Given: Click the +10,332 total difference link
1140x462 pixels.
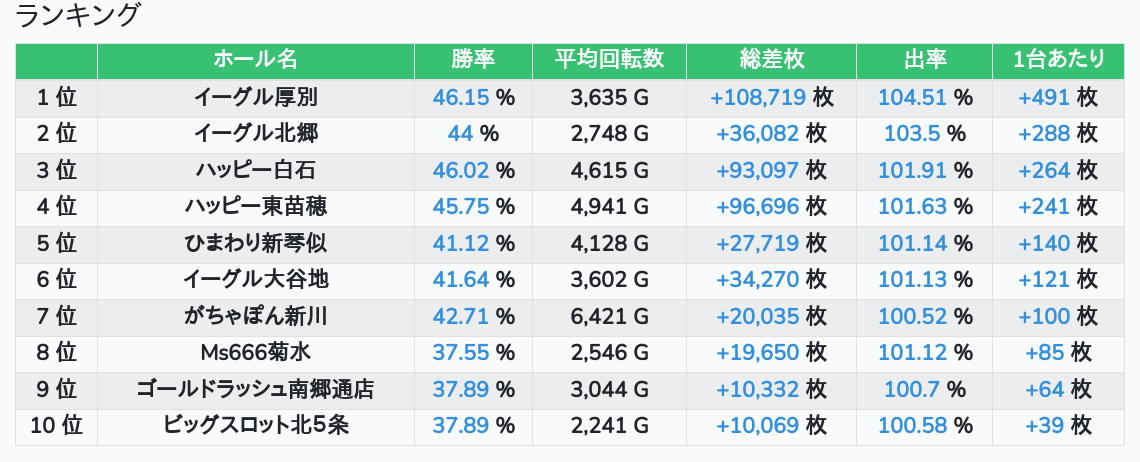Looking at the screenshot, I should tap(757, 389).
